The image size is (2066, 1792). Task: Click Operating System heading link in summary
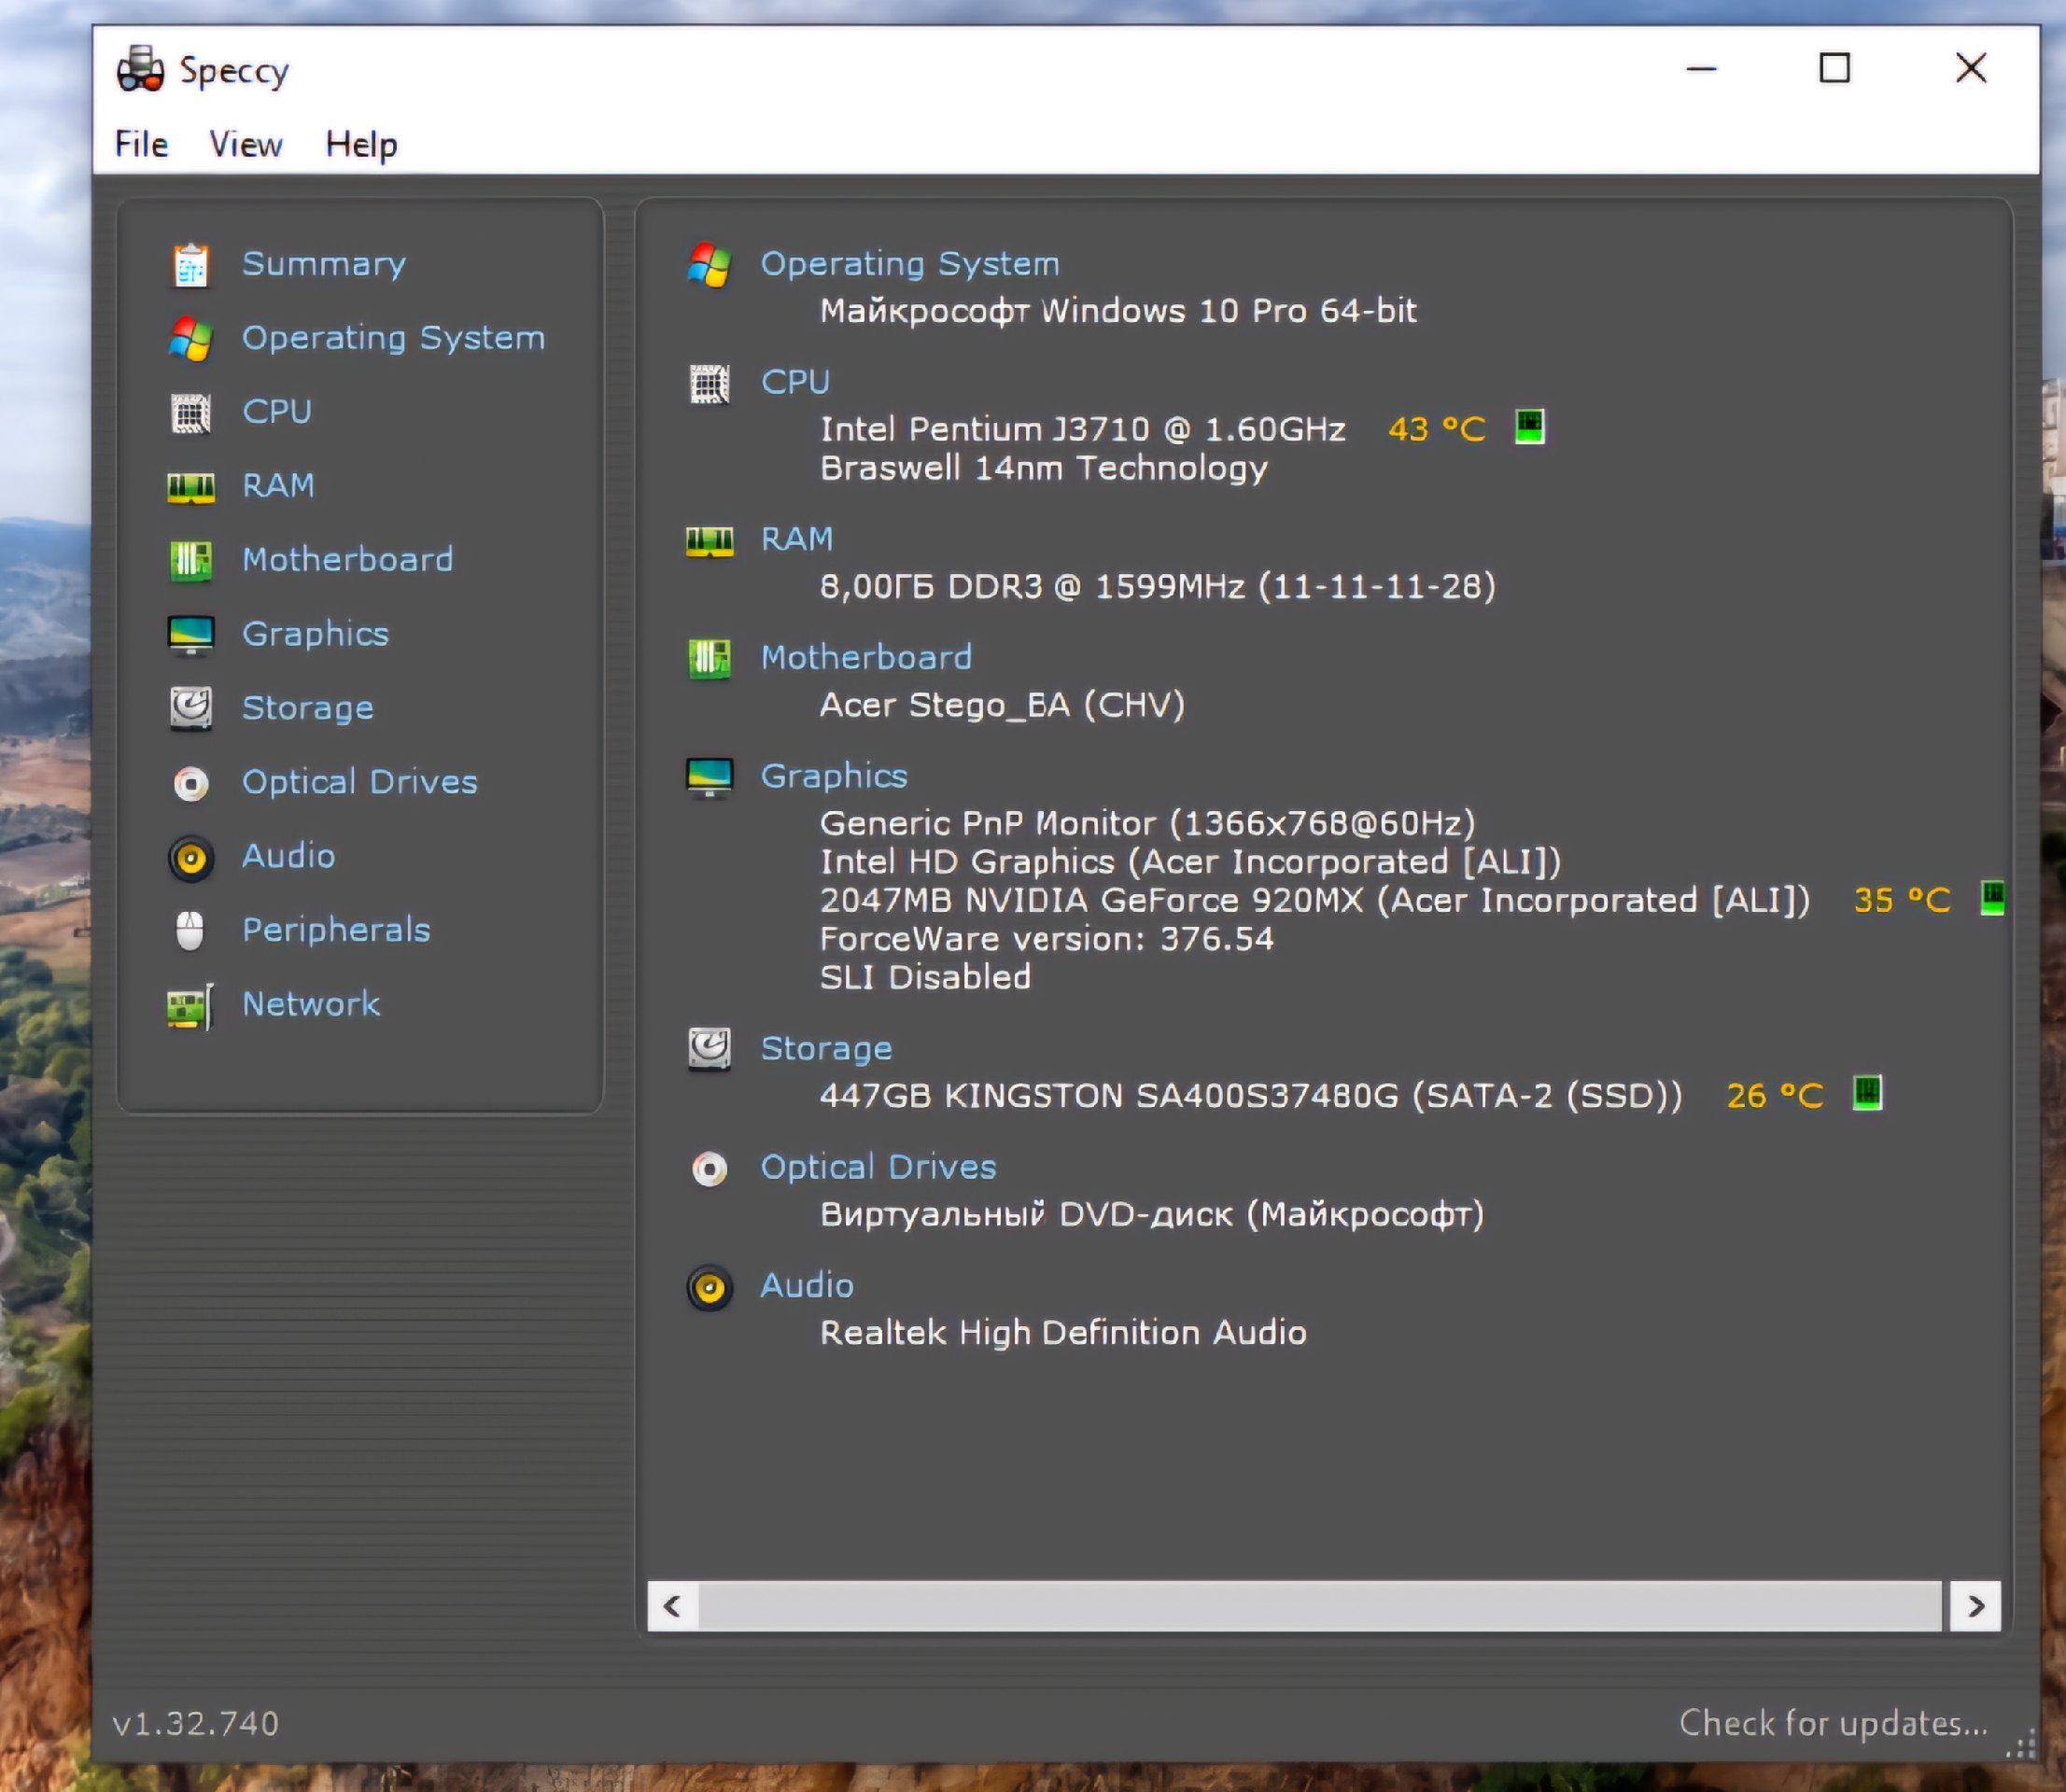pyautogui.click(x=910, y=264)
